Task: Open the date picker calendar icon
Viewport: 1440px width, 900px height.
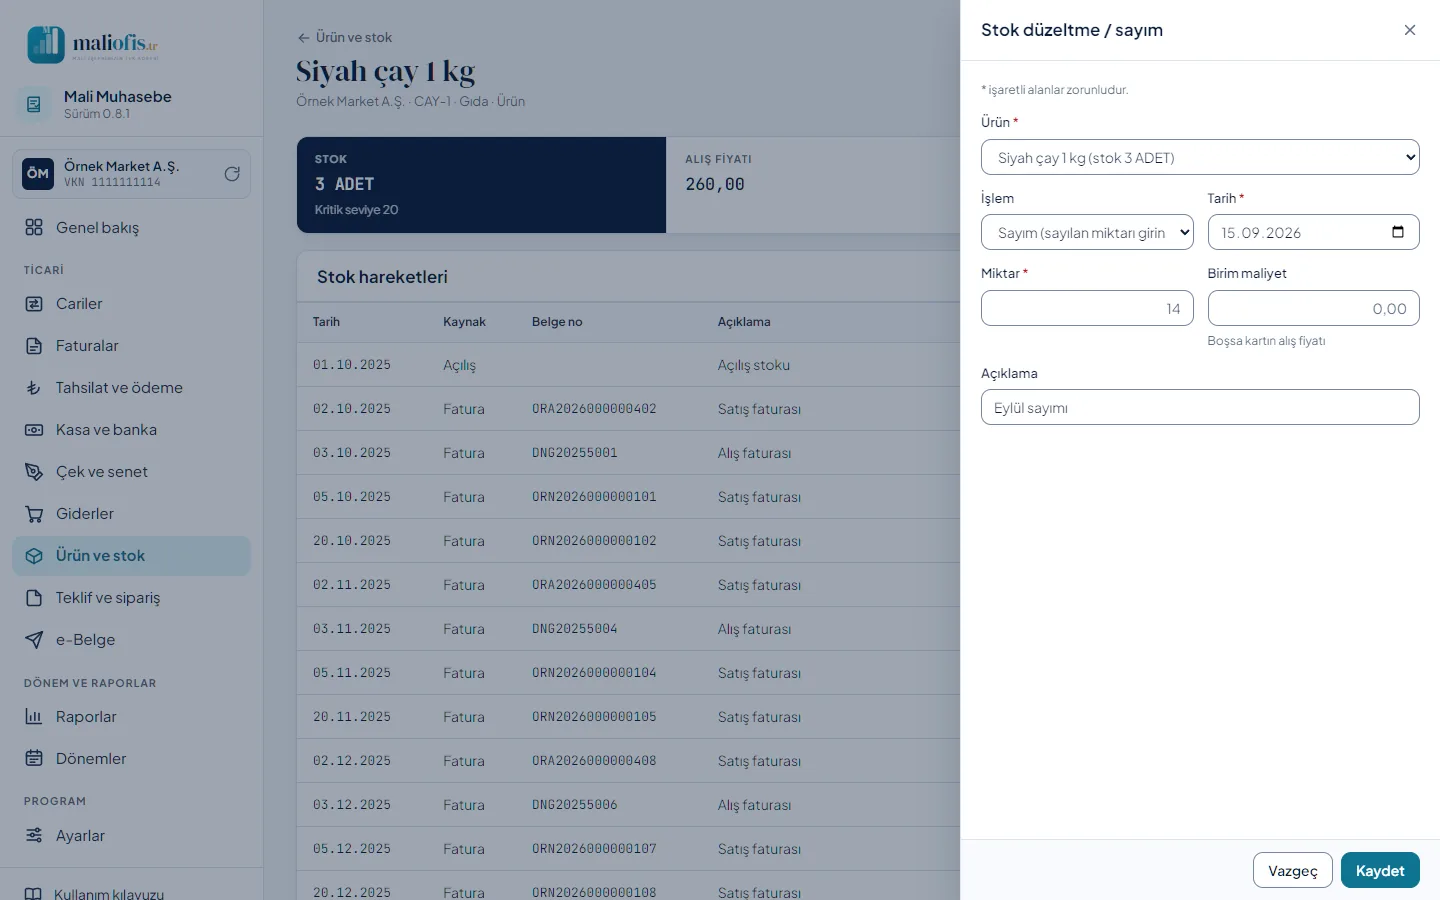Action: click(x=1398, y=232)
